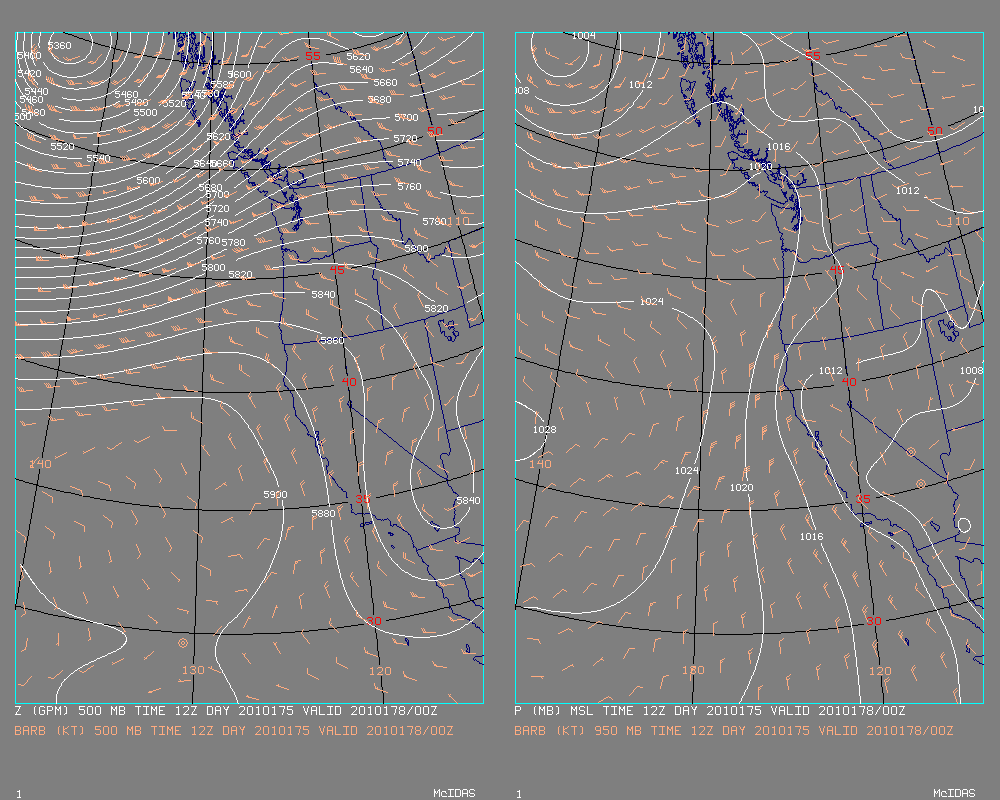
Task: Click the red 30 latitude label in the MSL panel
Action: coord(874,621)
